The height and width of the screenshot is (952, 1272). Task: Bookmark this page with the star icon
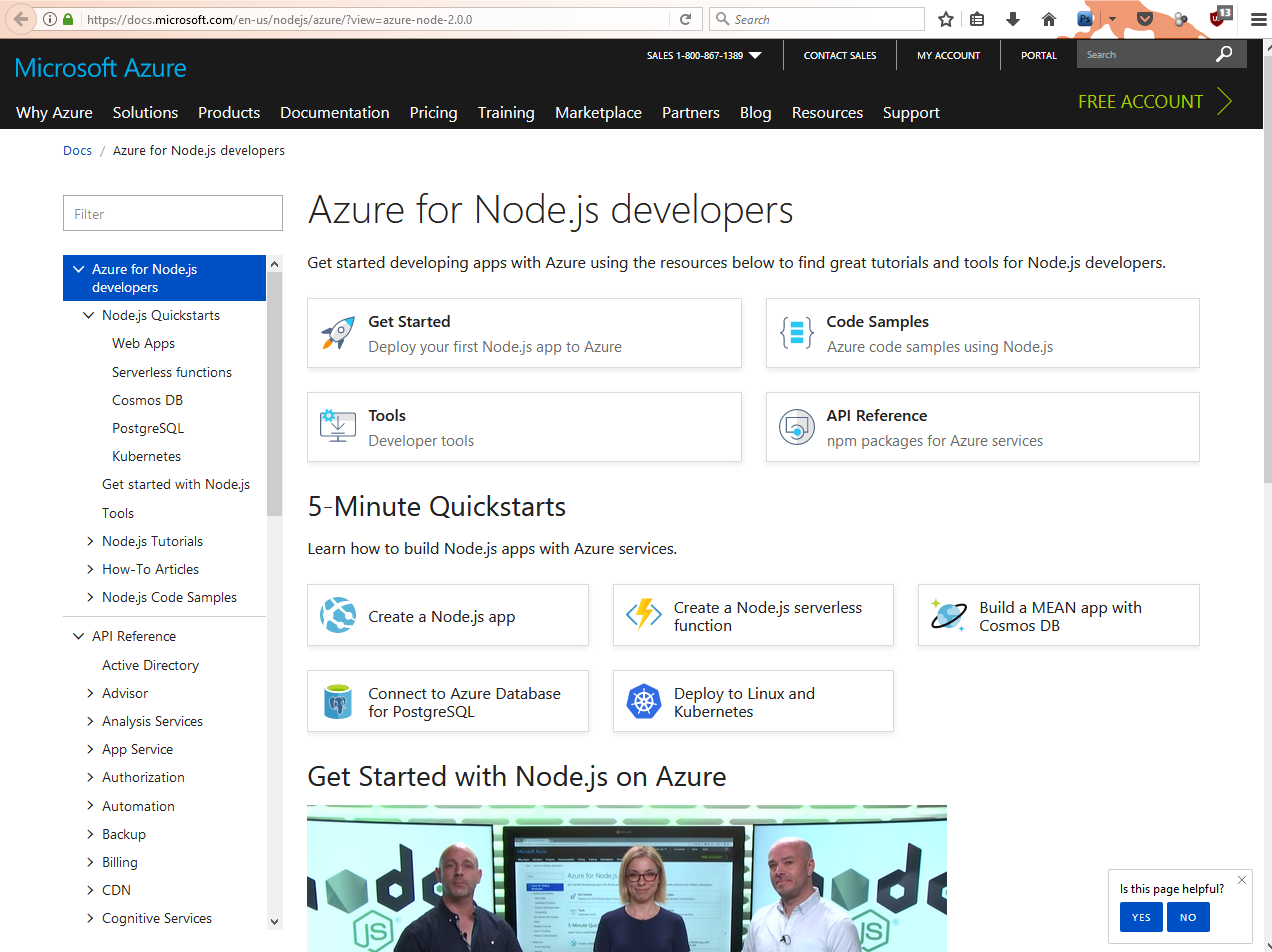point(946,19)
